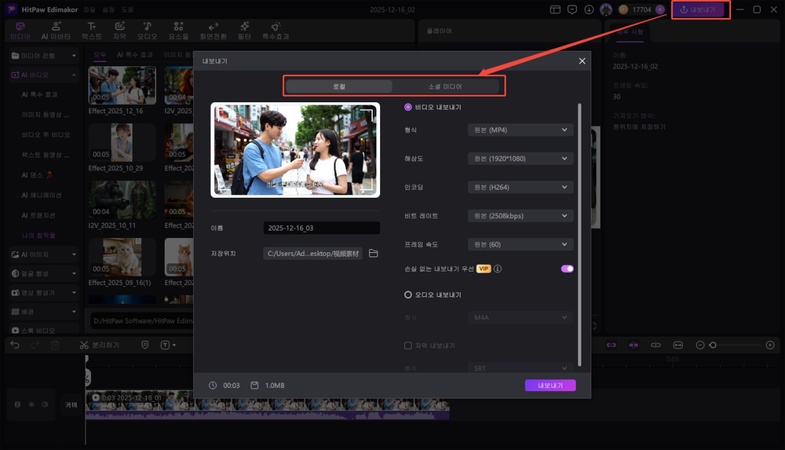Click the info icon next to VIP badge
The image size is (785, 450).
click(498, 268)
